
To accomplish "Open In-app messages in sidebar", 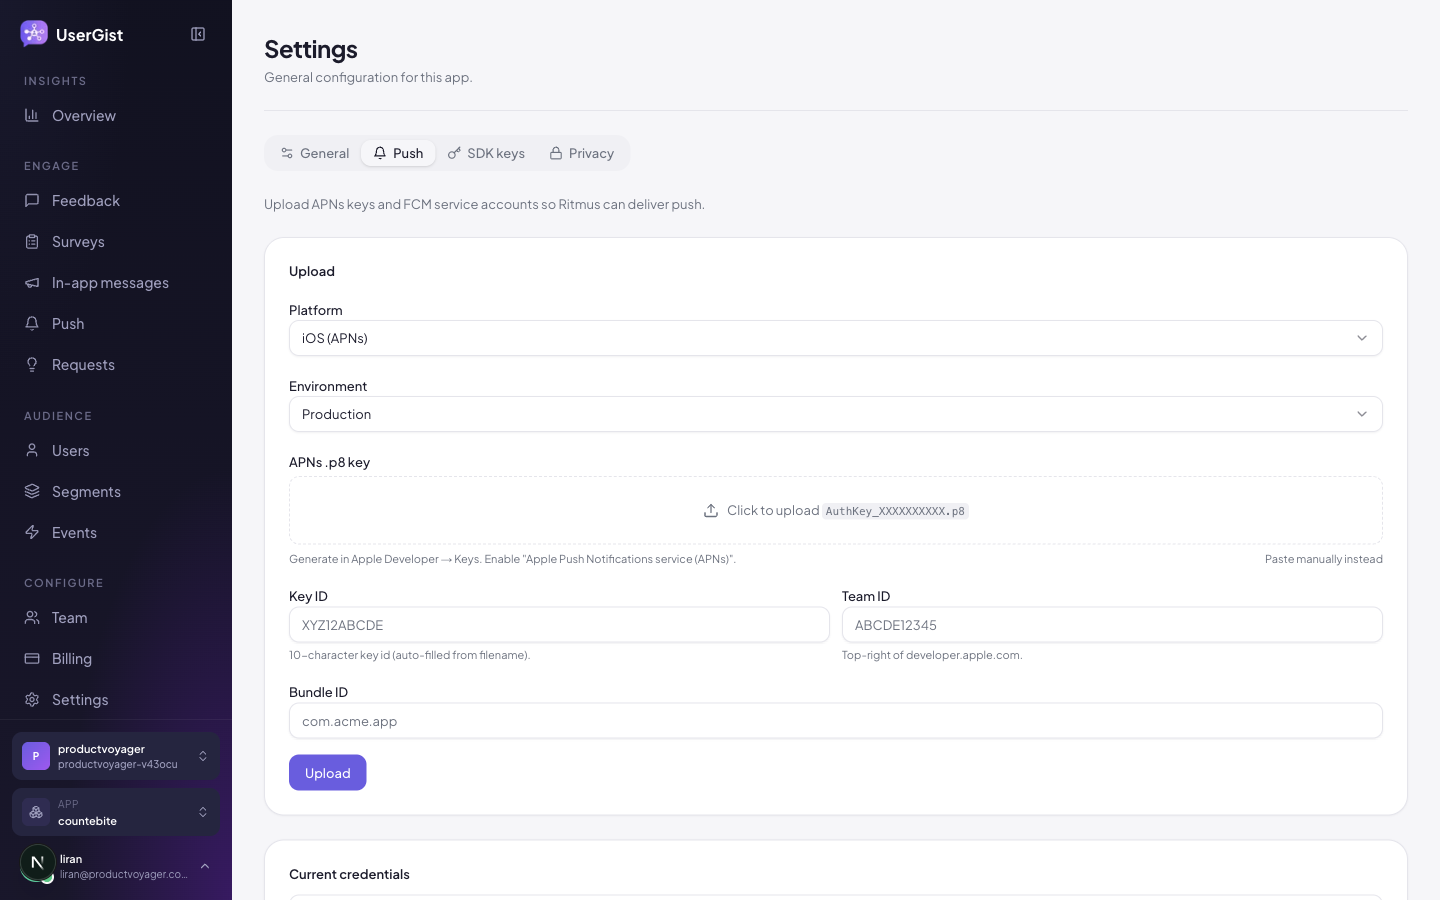I will [116, 283].
